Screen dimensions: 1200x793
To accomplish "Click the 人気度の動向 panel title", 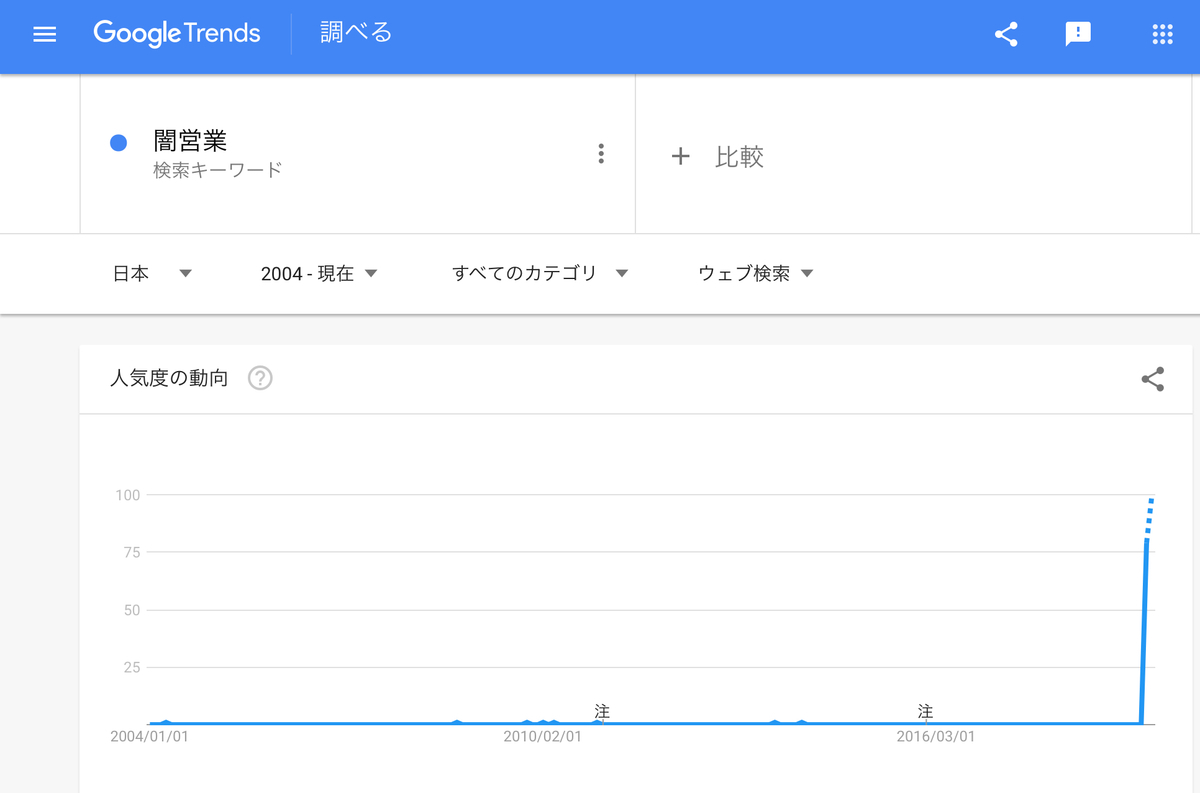I will (x=168, y=378).
